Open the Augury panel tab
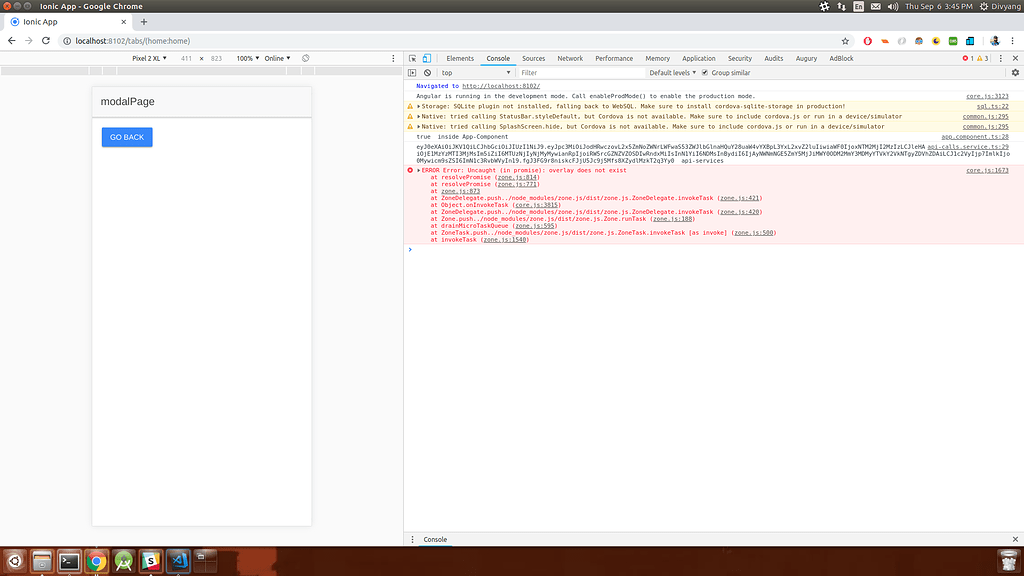This screenshot has width=1024, height=576. tap(806, 58)
